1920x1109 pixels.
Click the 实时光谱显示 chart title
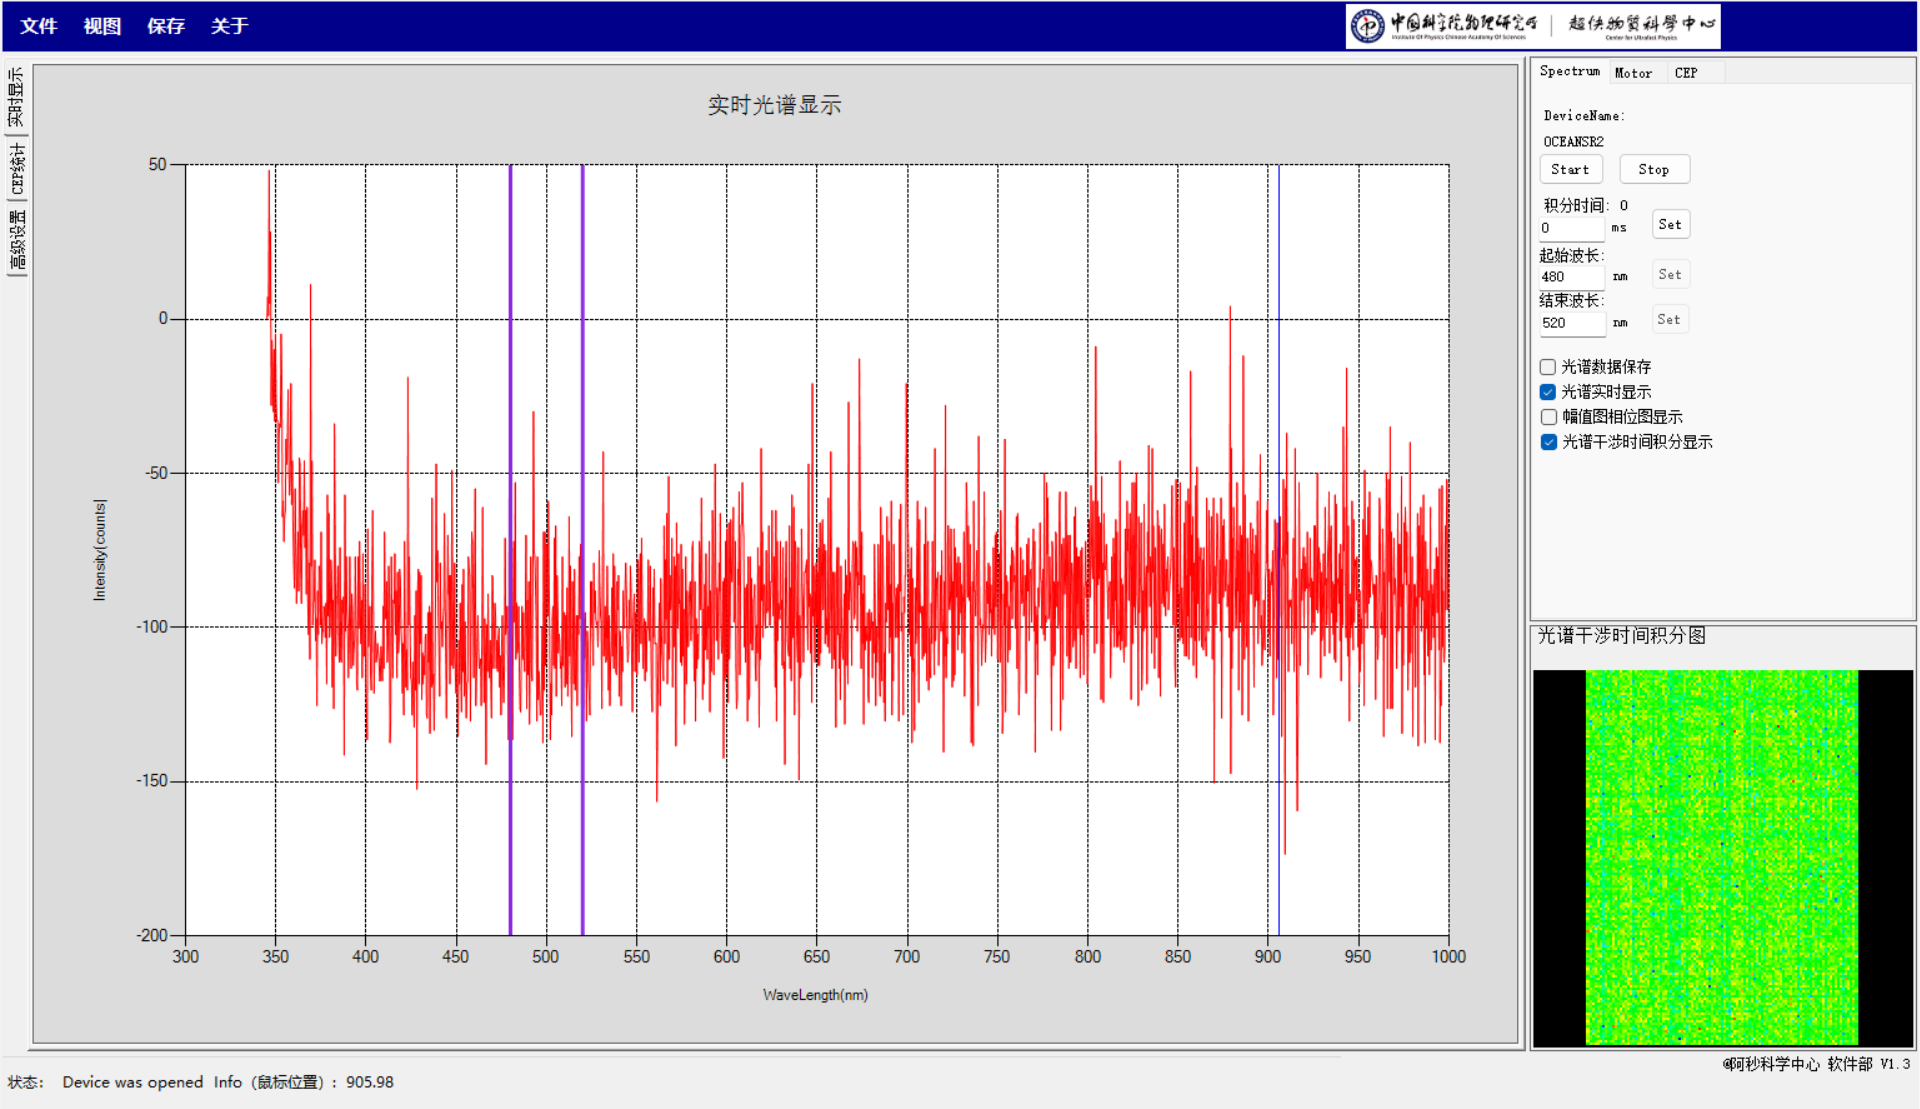774,105
